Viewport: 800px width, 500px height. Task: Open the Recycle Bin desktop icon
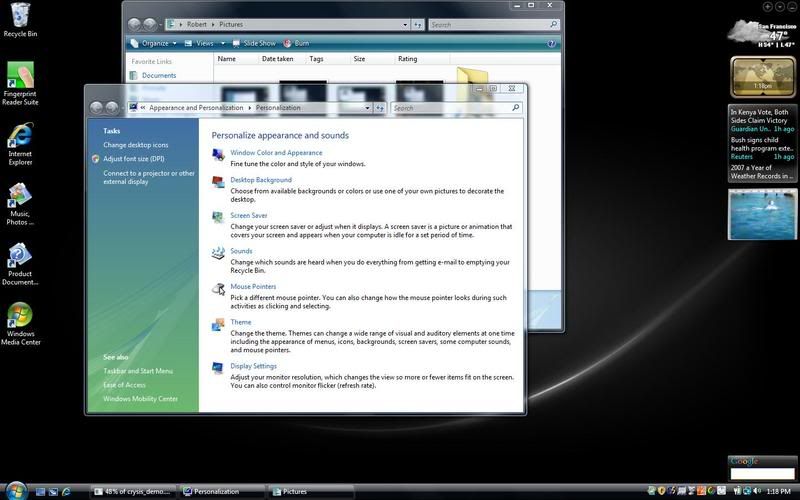point(20,19)
